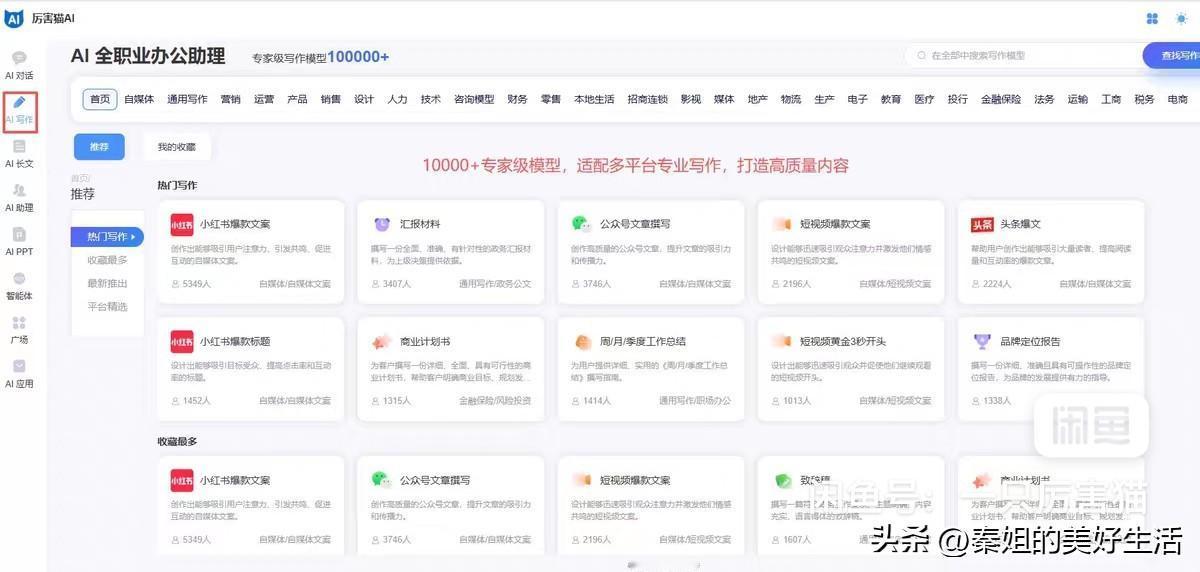Click the 品牌定位报告 trophy icon

(982, 341)
